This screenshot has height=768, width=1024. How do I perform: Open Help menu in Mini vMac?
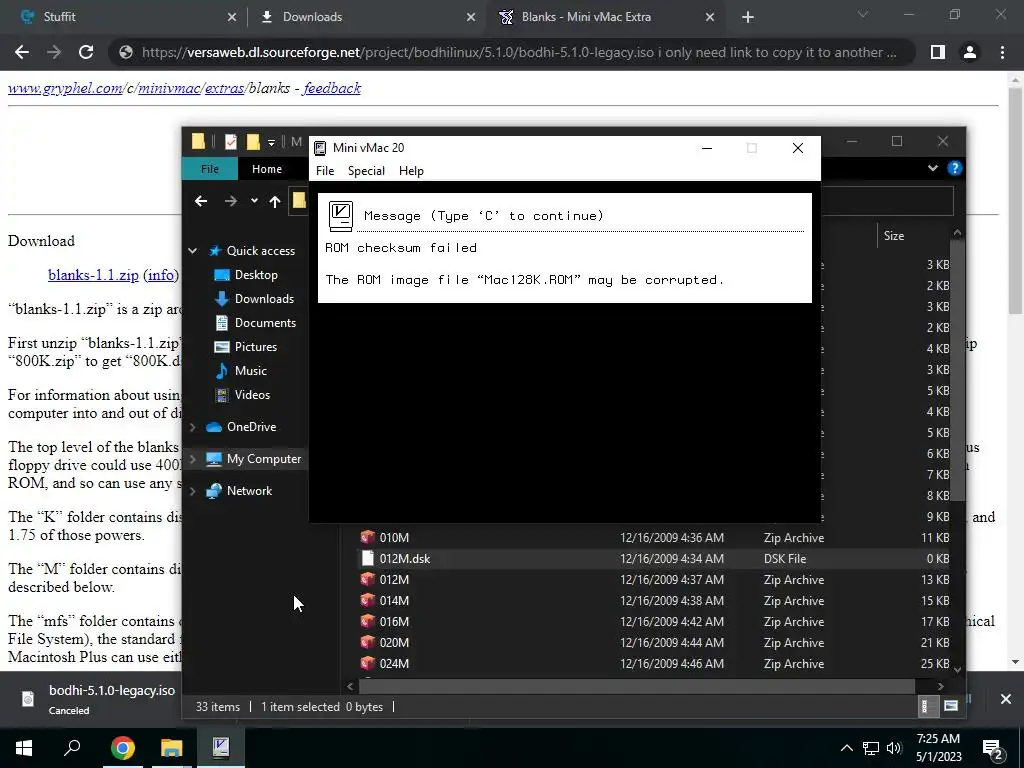point(411,170)
